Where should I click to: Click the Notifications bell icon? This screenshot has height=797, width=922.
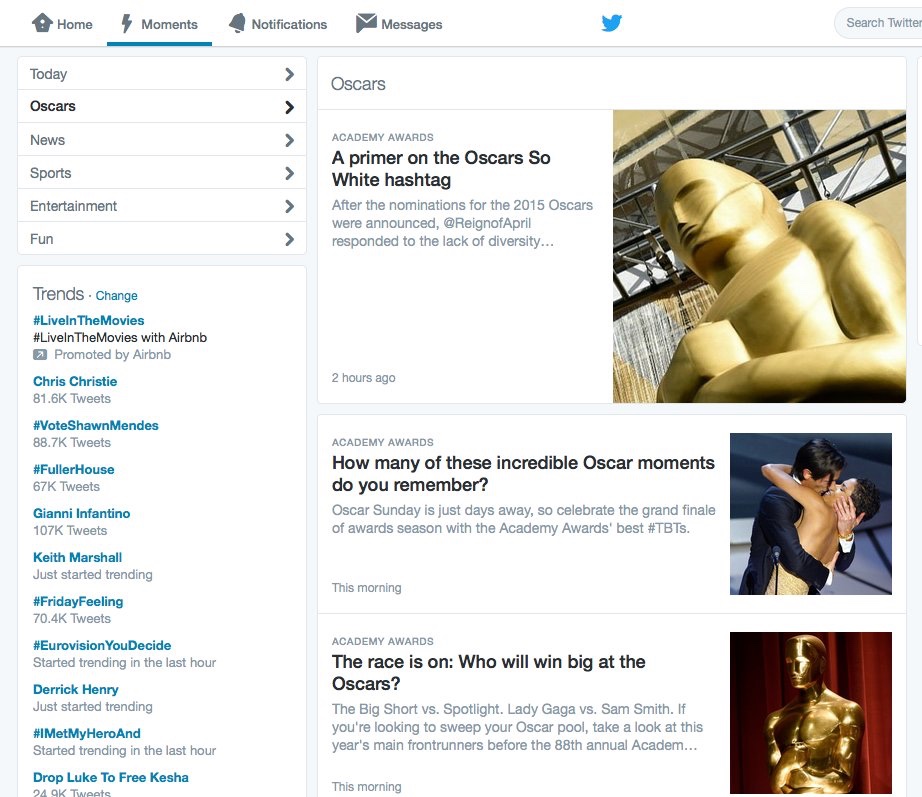[x=237, y=24]
